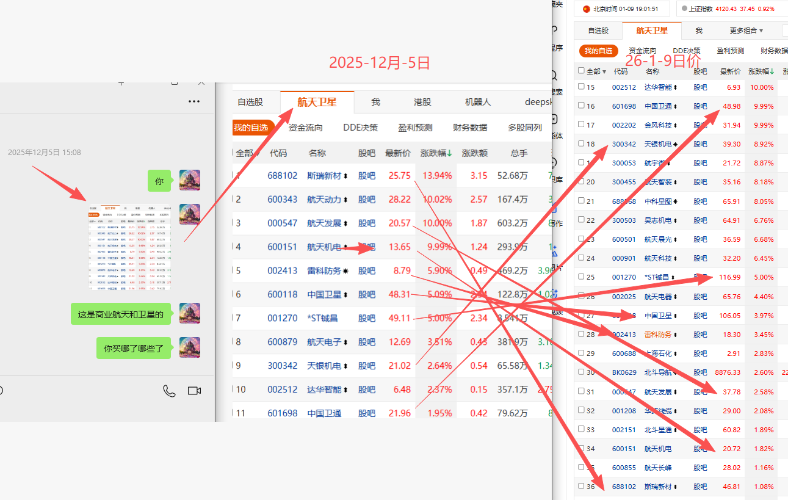Open stock code 600343 in row 2
Image resolution: width=788 pixels, height=500 pixels.
[282, 199]
